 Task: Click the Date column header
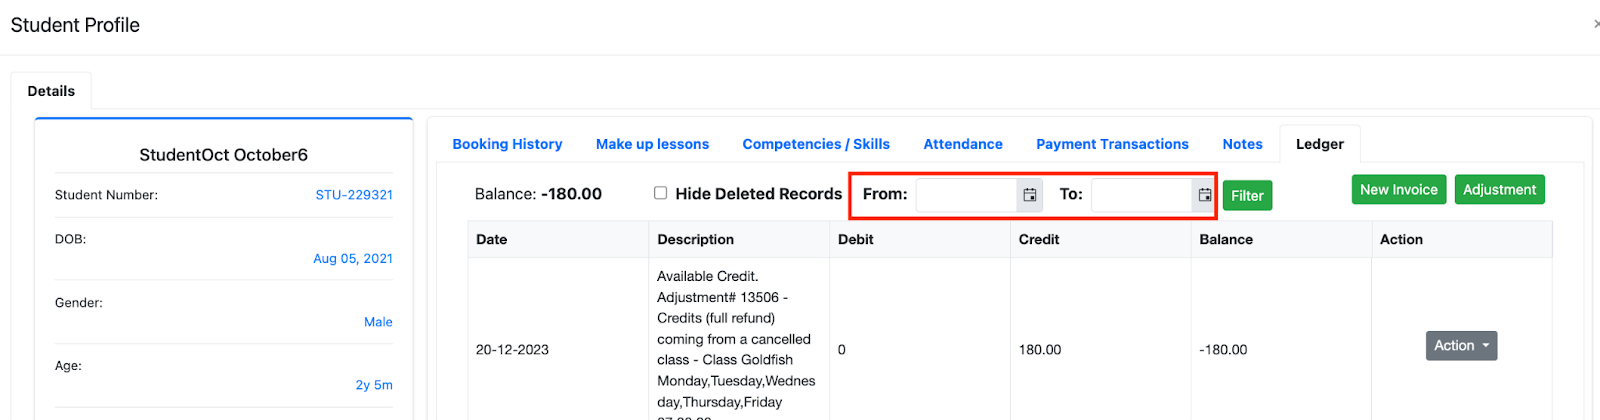point(492,240)
